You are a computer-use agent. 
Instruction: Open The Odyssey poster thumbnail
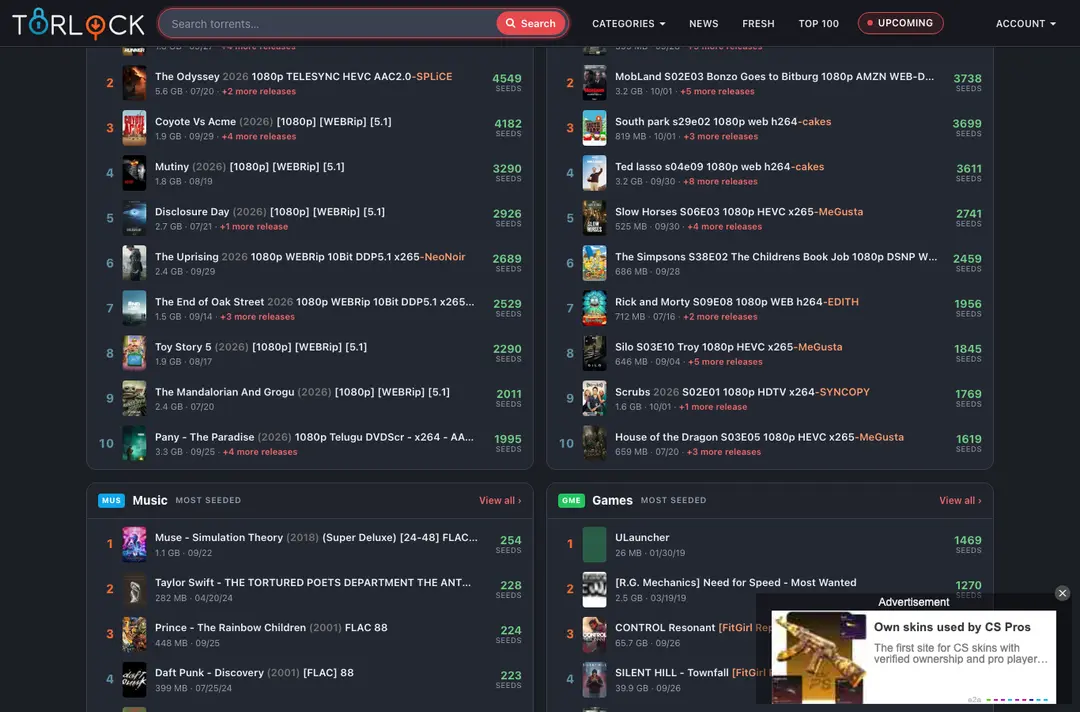134,83
